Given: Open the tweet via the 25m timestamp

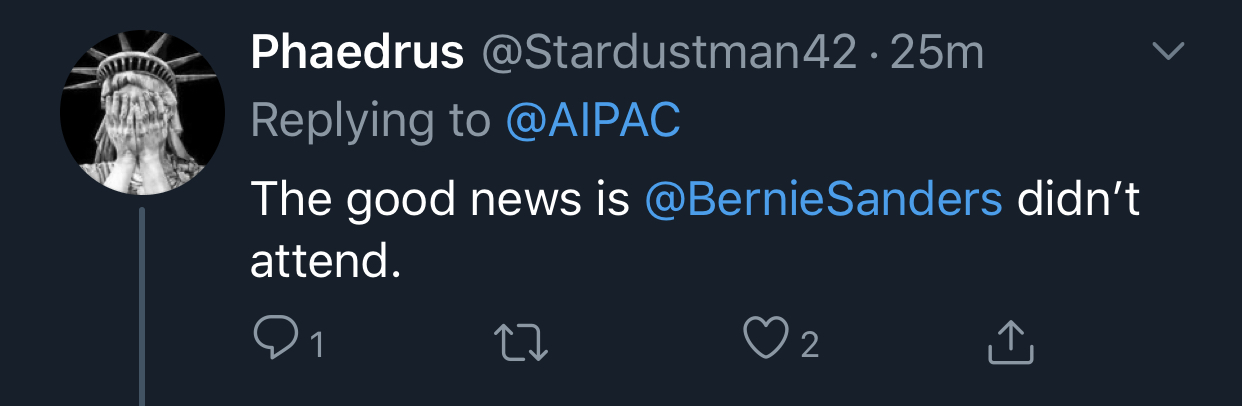Looking at the screenshot, I should (937, 53).
